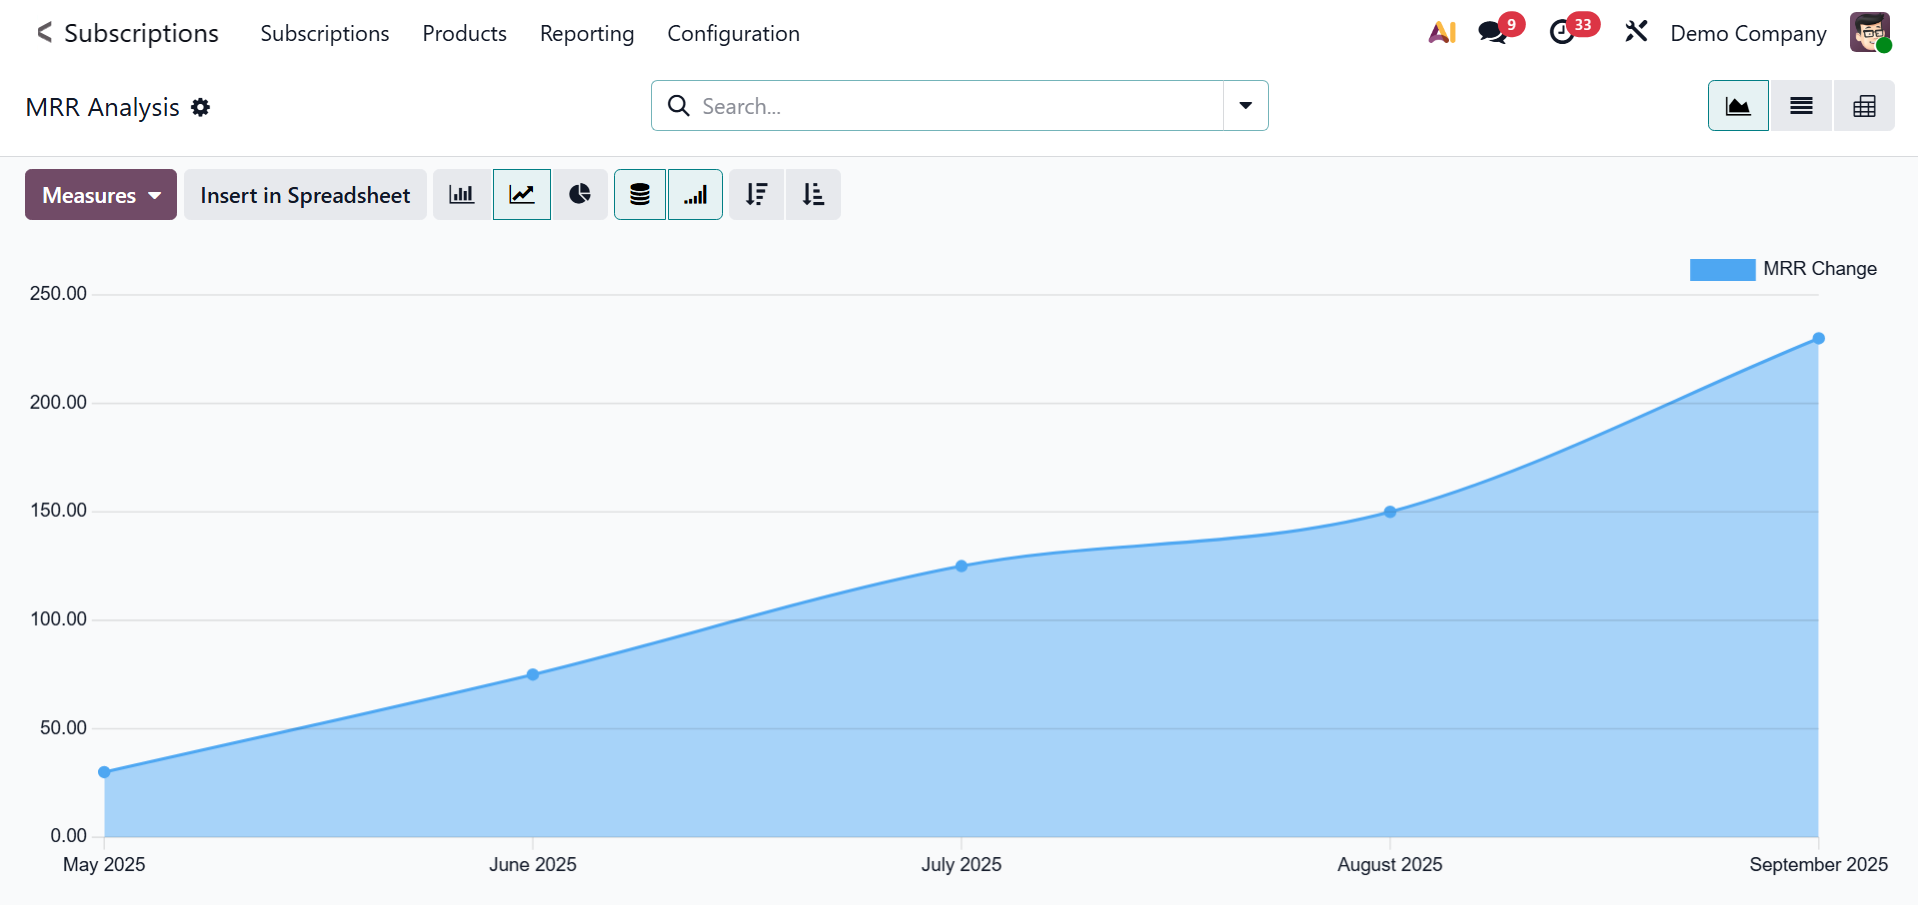Select the pie chart mode
1918x905 pixels.
click(580, 195)
